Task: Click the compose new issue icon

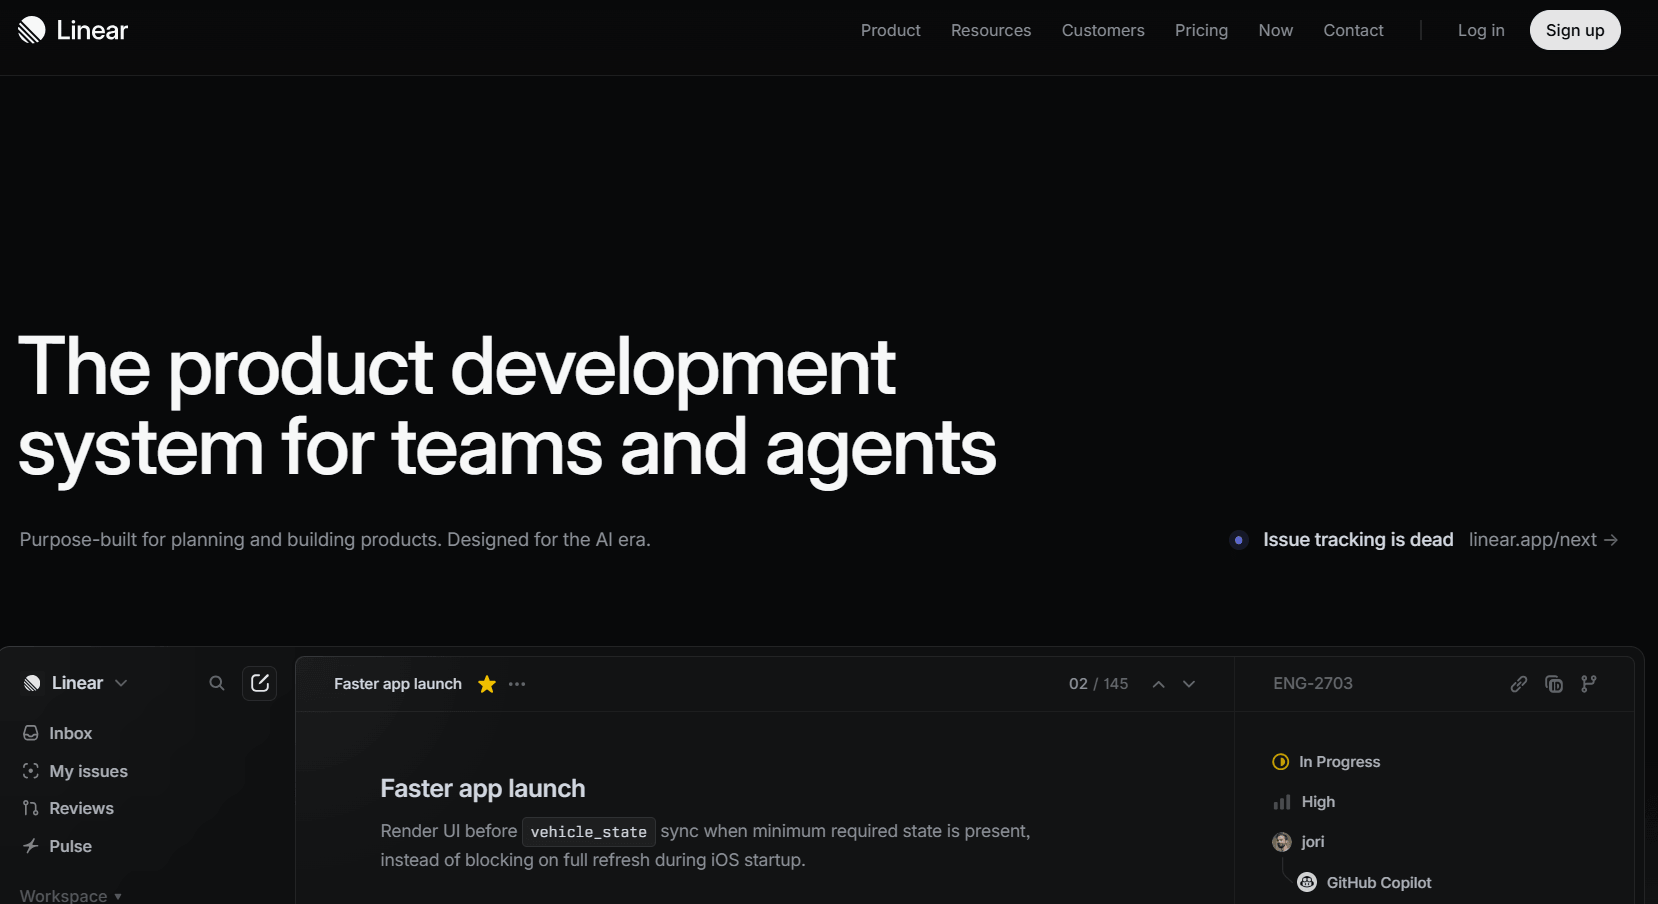Action: [x=260, y=683]
